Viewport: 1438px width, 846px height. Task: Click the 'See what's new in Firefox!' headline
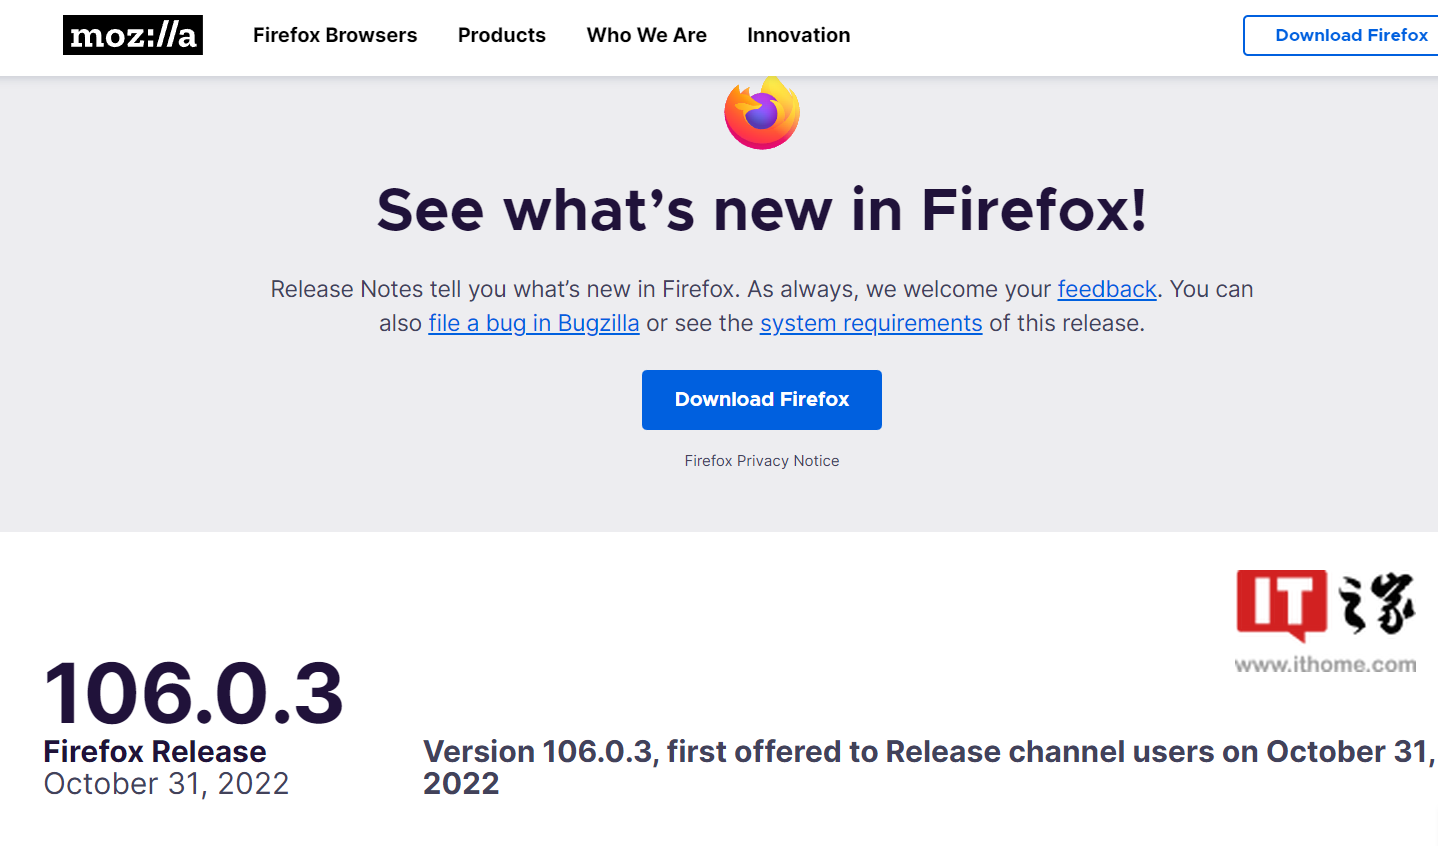[762, 209]
